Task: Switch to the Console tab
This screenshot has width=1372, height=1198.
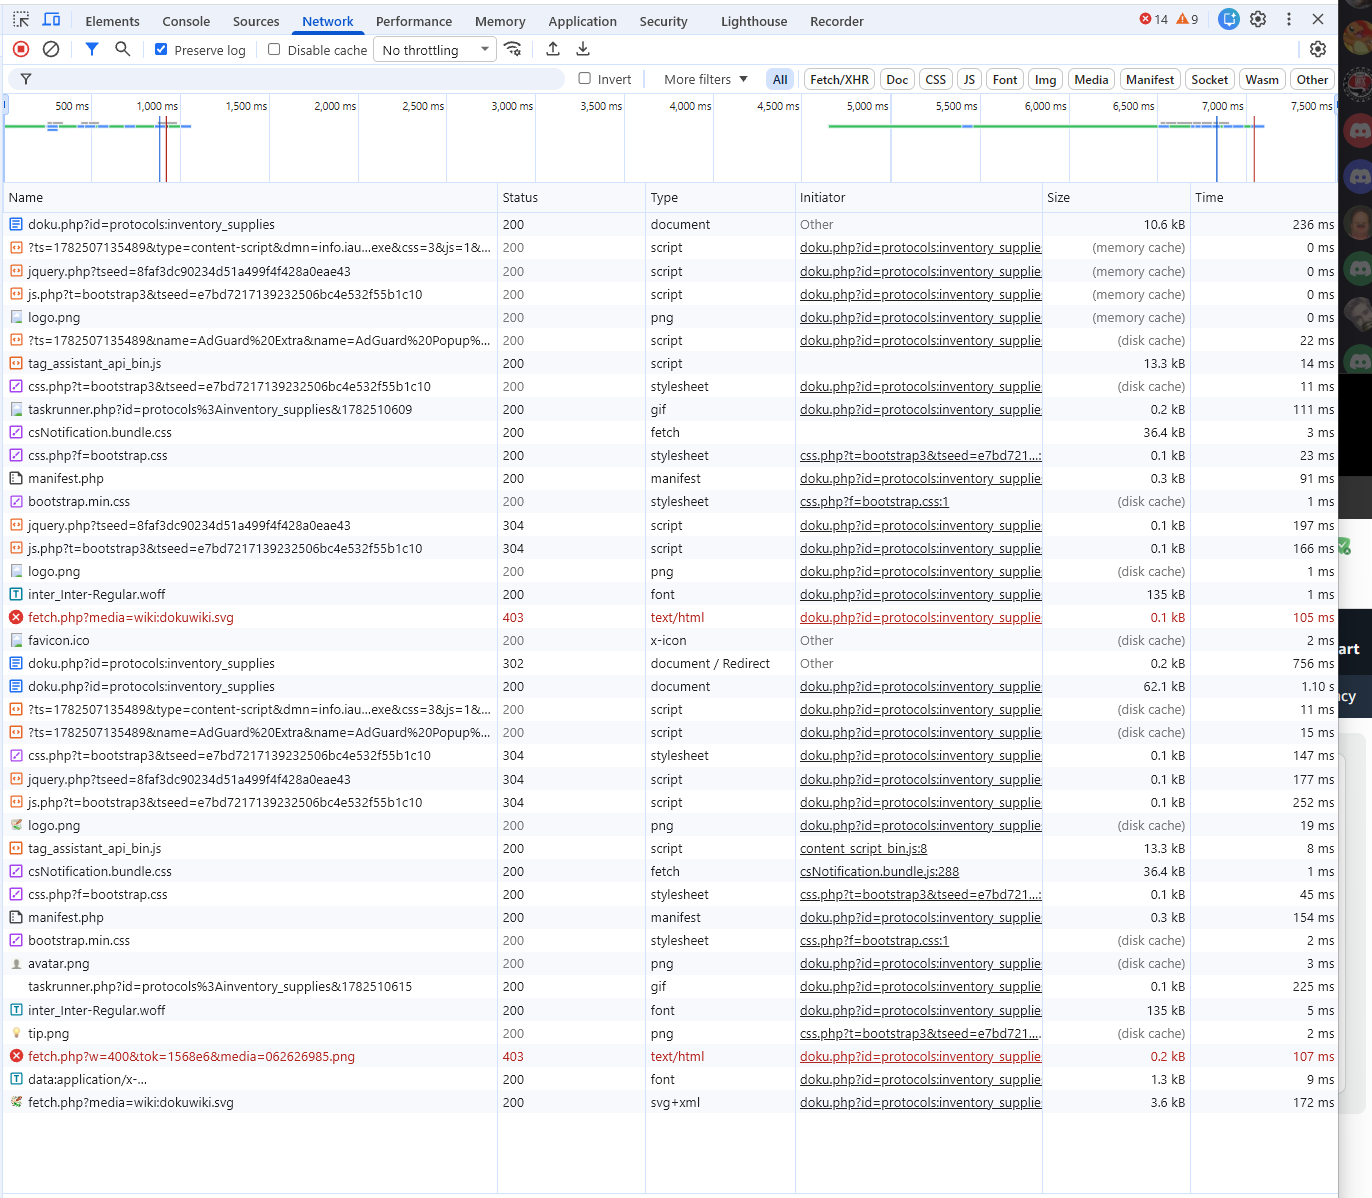Action: (186, 21)
